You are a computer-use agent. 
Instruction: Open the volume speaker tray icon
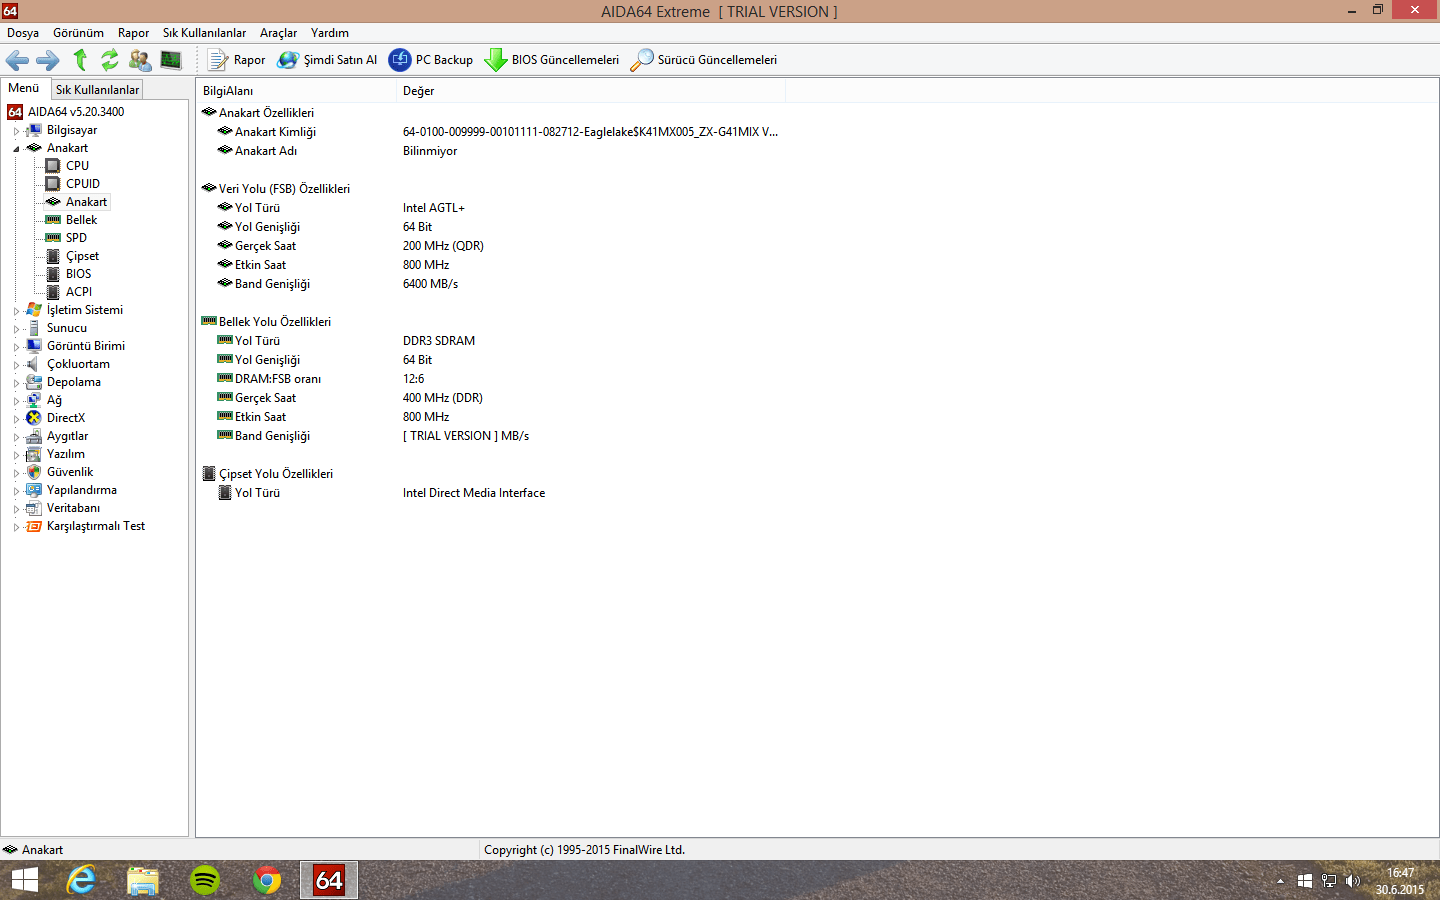tap(1353, 881)
